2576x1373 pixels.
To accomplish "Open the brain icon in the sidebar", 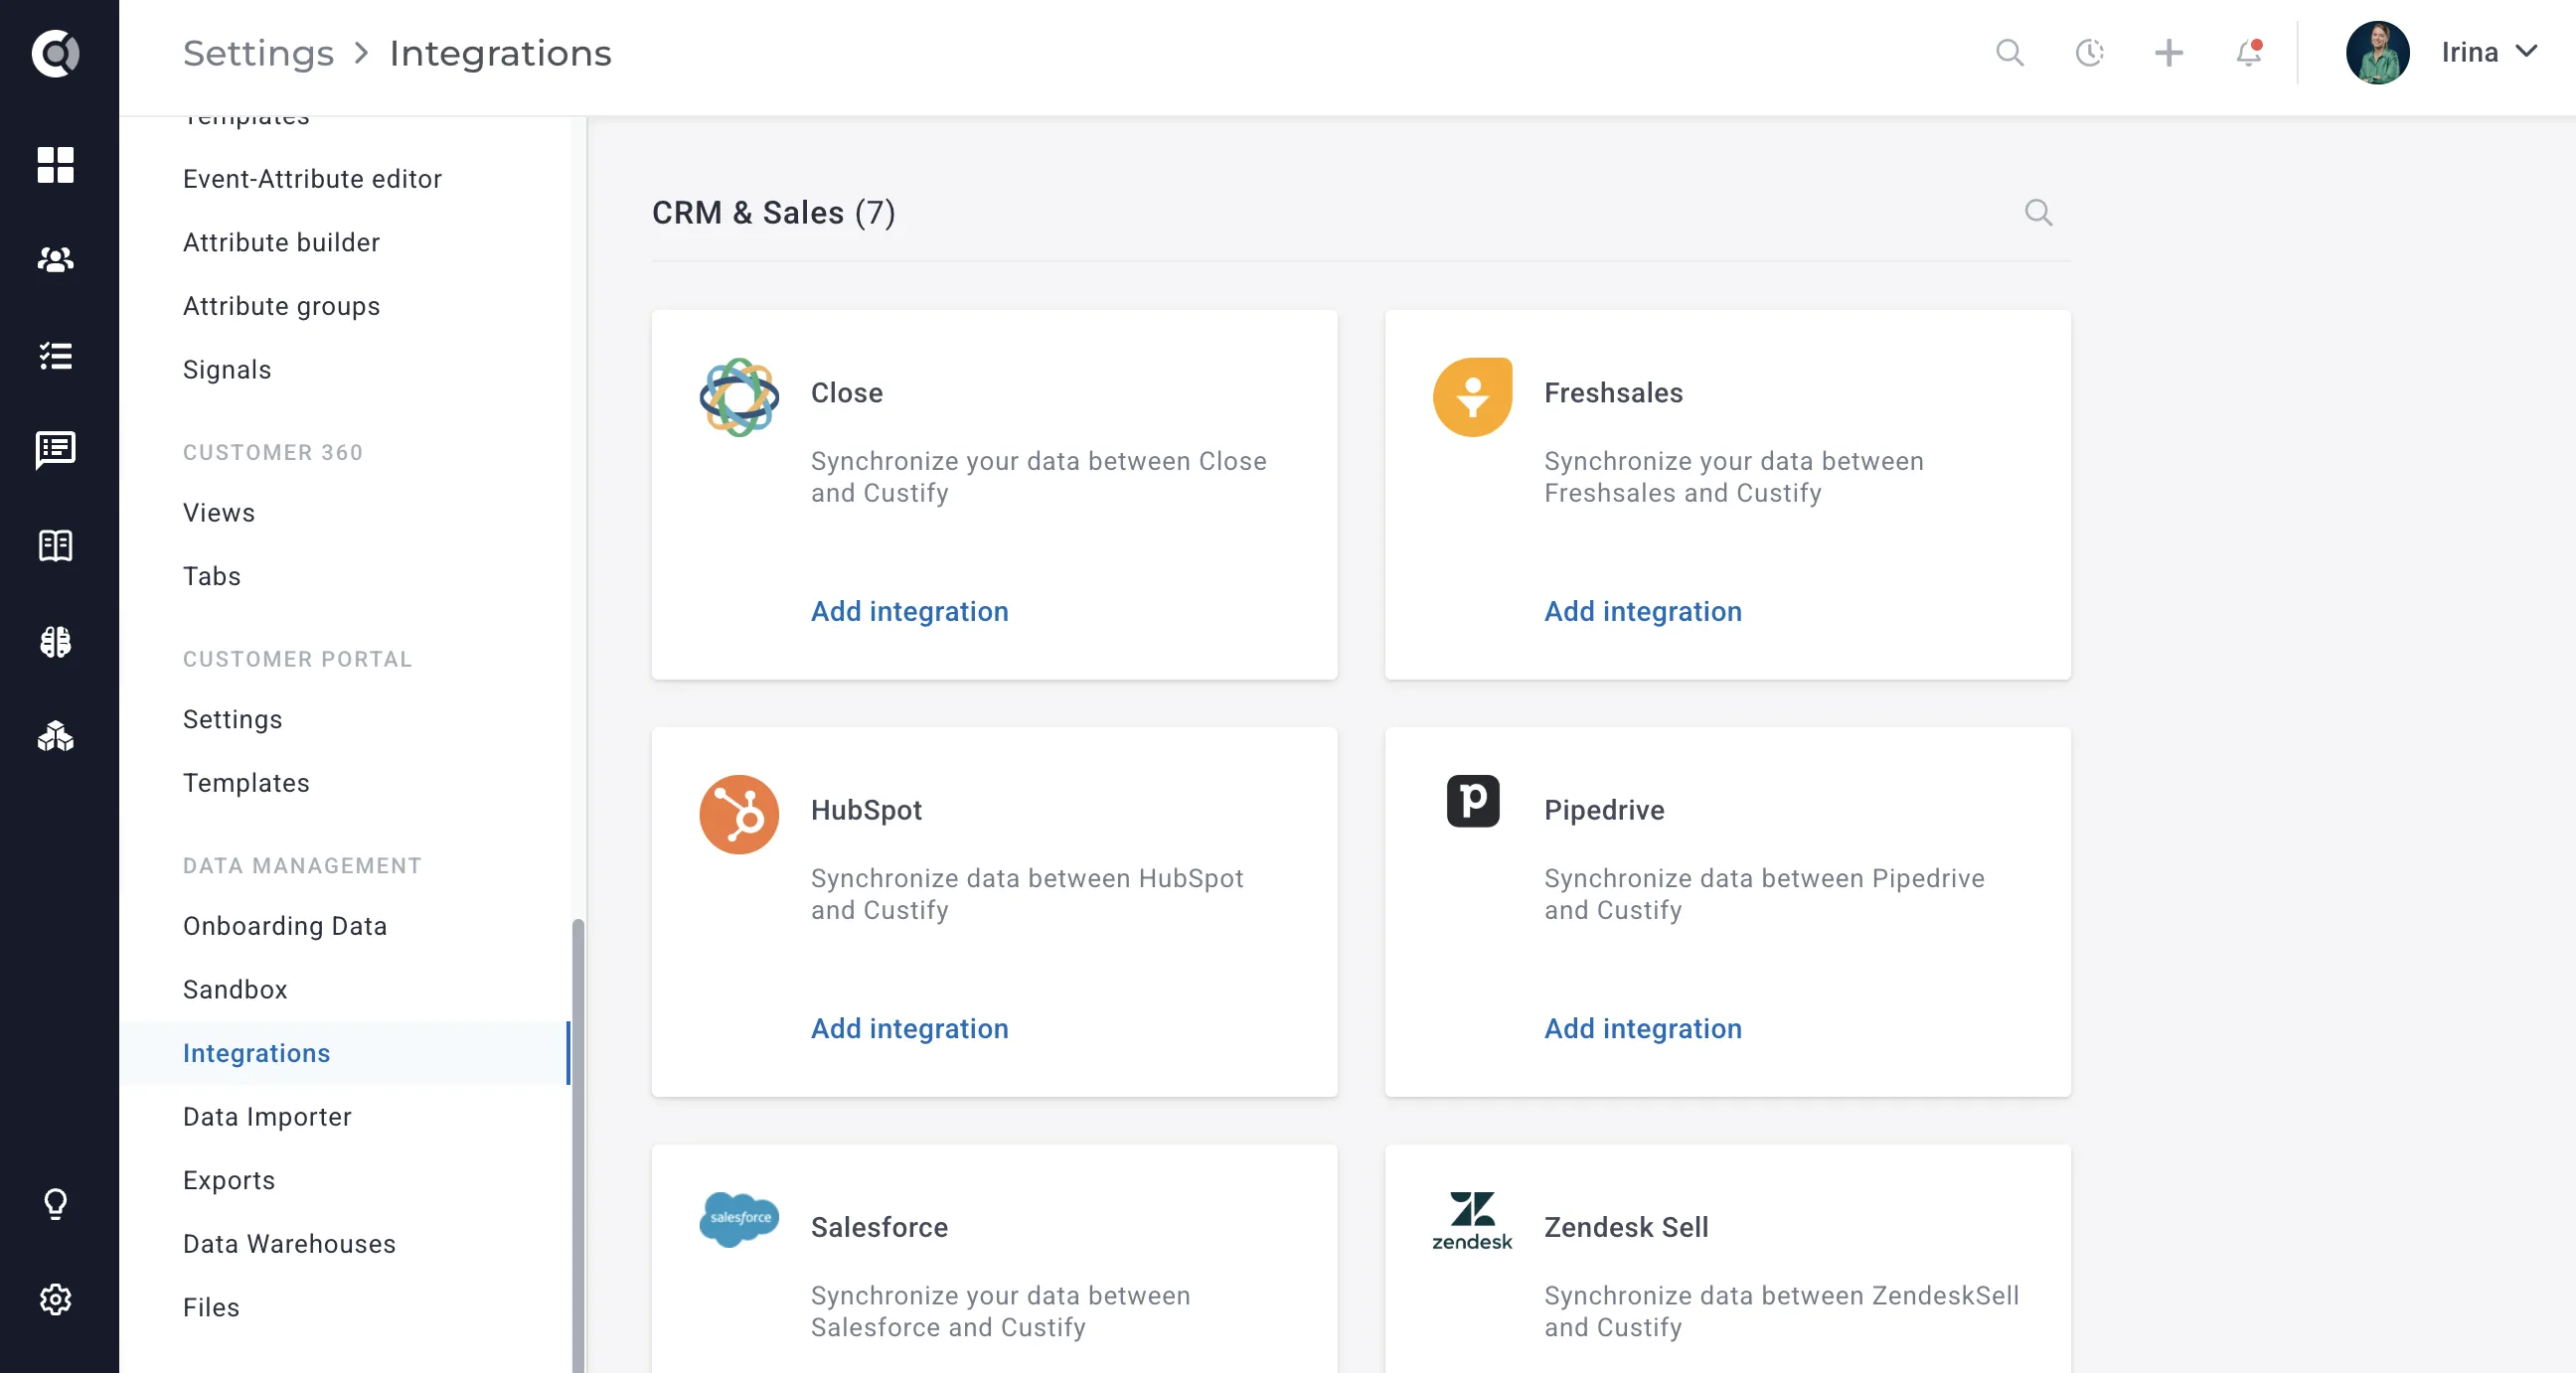I will click(55, 642).
